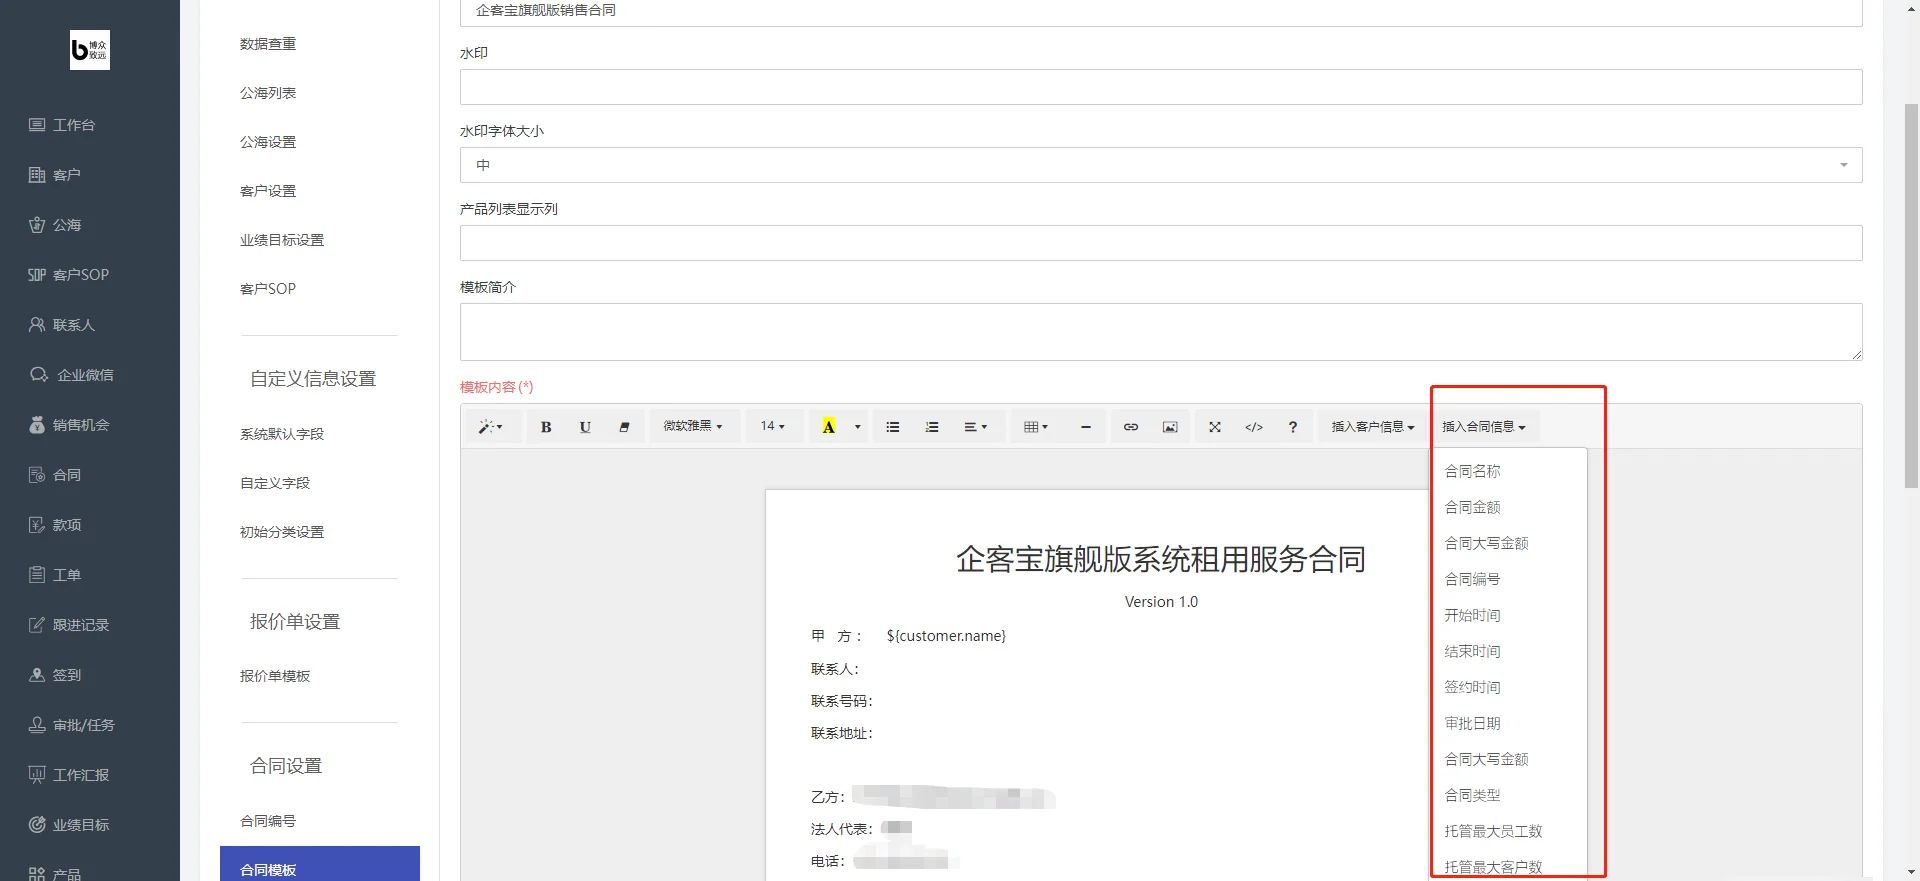Insert an ordered numbered list
Screen dimensions: 1920x881
[932, 427]
